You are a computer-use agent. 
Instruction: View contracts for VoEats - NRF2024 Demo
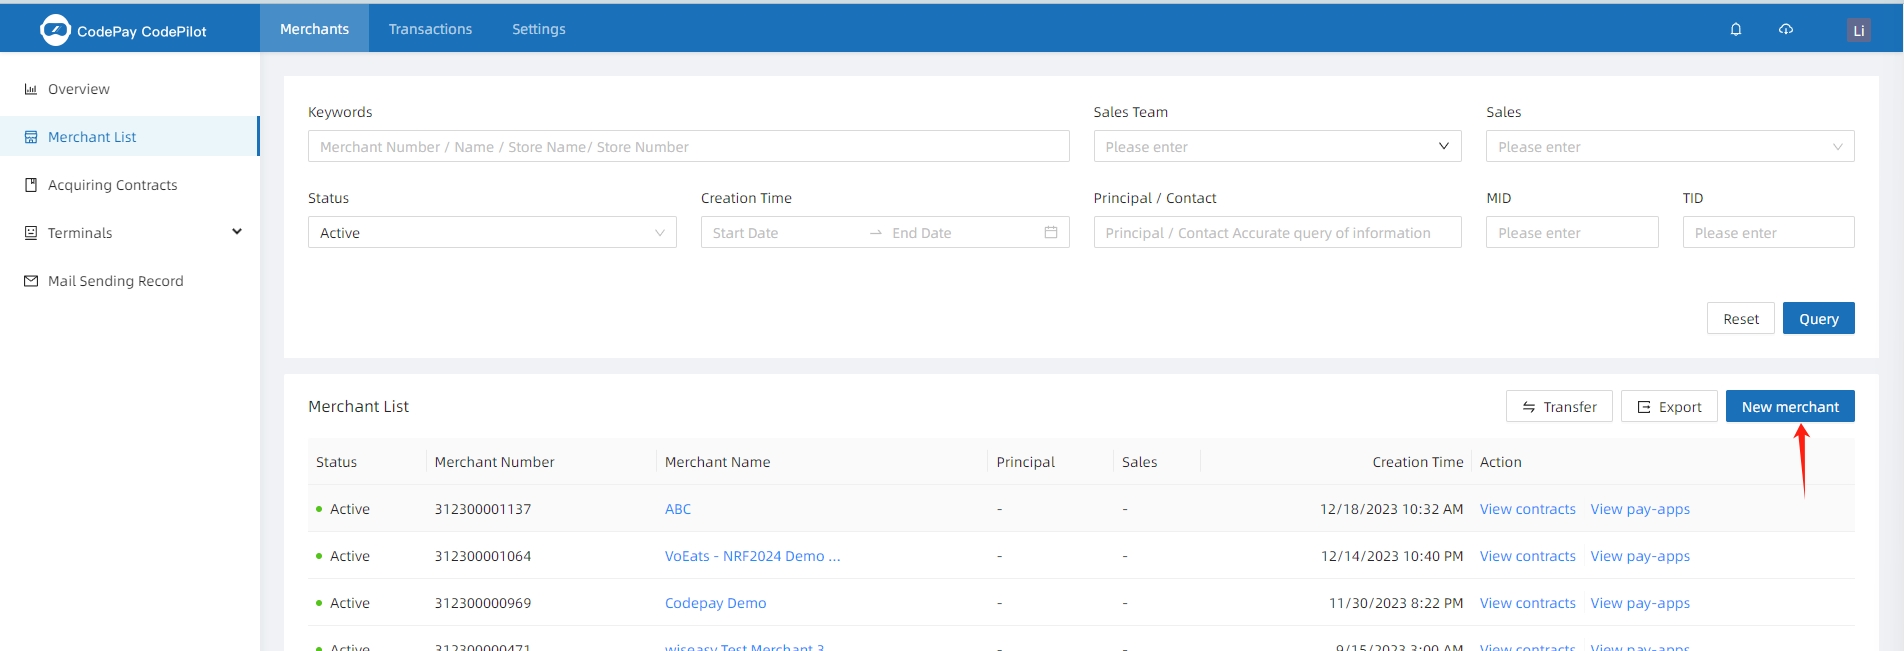click(1528, 556)
